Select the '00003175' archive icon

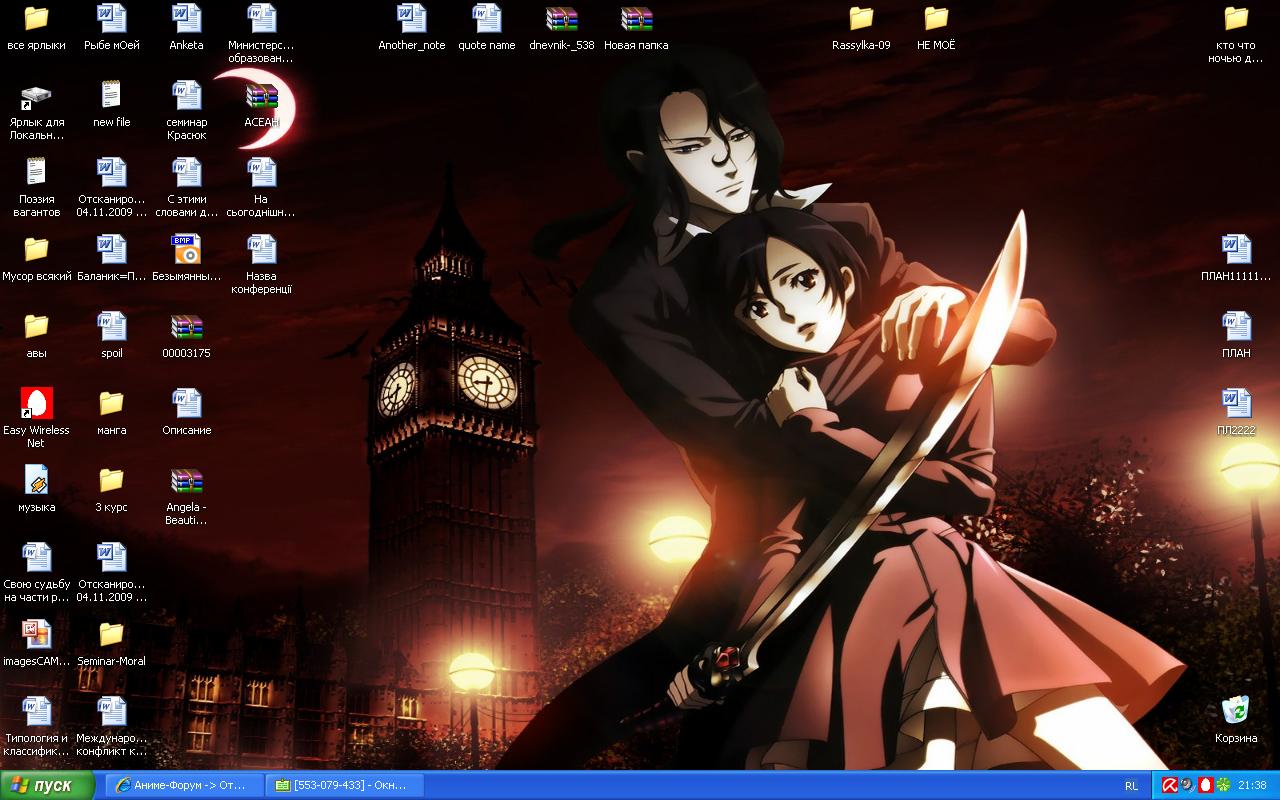click(186, 327)
